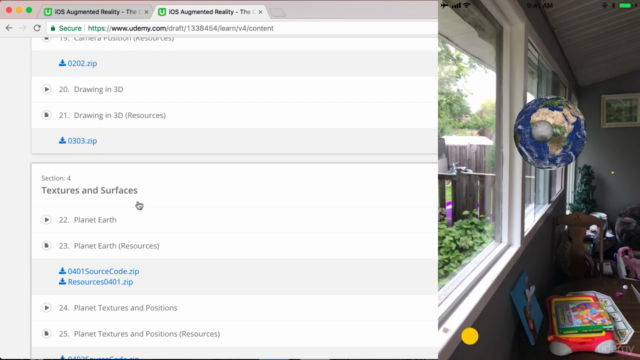Tap the yellow circle in phone view
Image resolution: width=640 pixels, height=360 pixels.
[x=470, y=336]
